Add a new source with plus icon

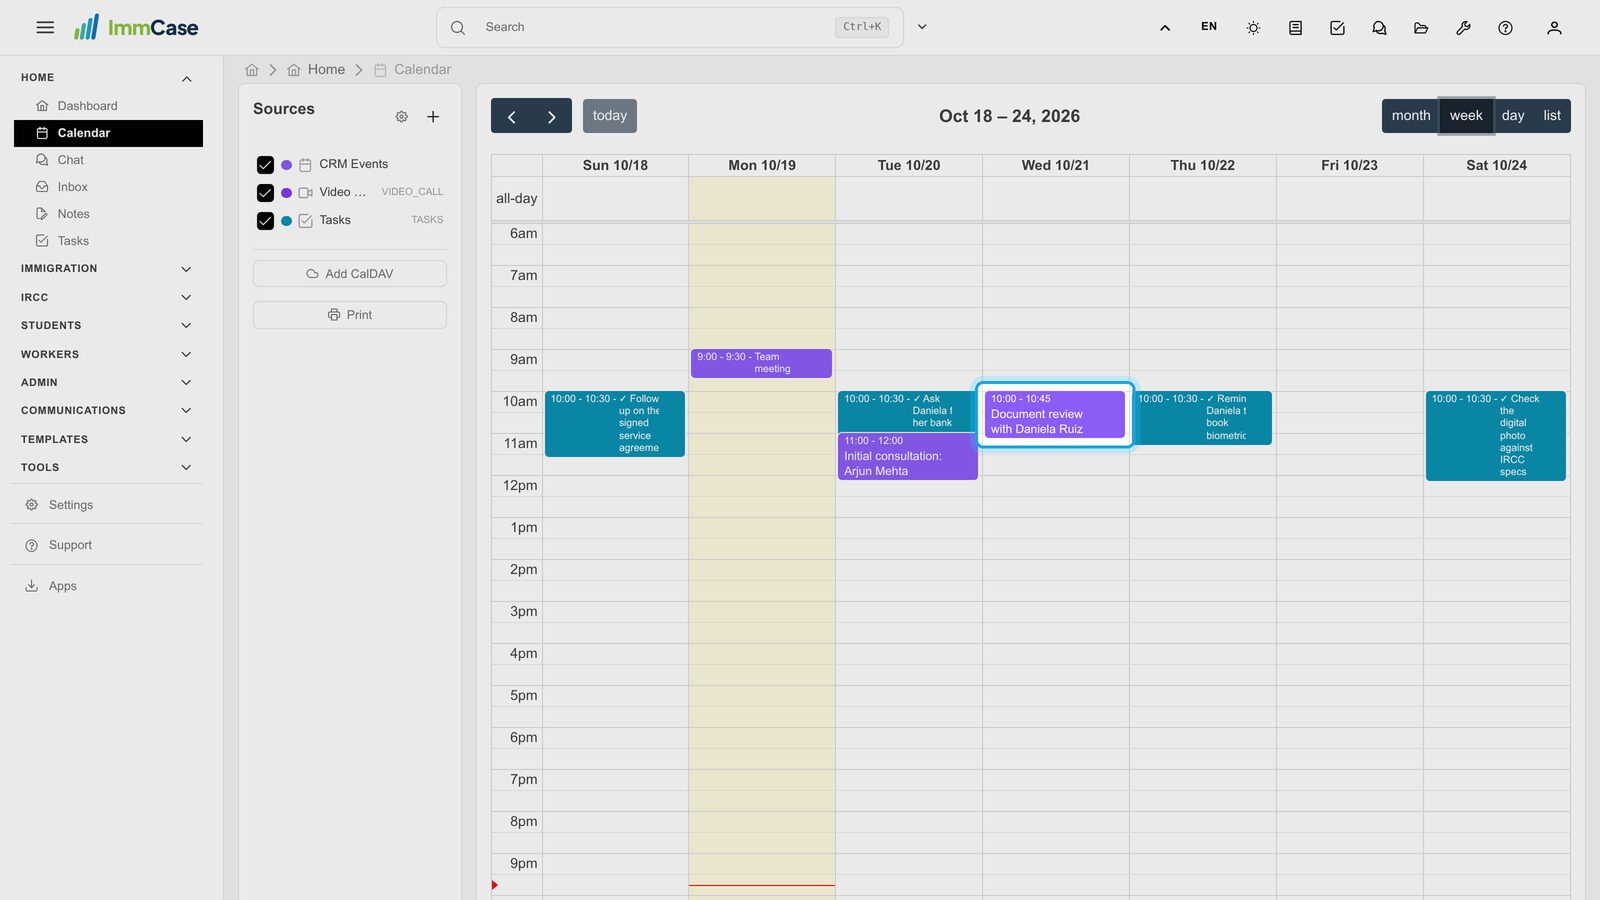click(433, 117)
